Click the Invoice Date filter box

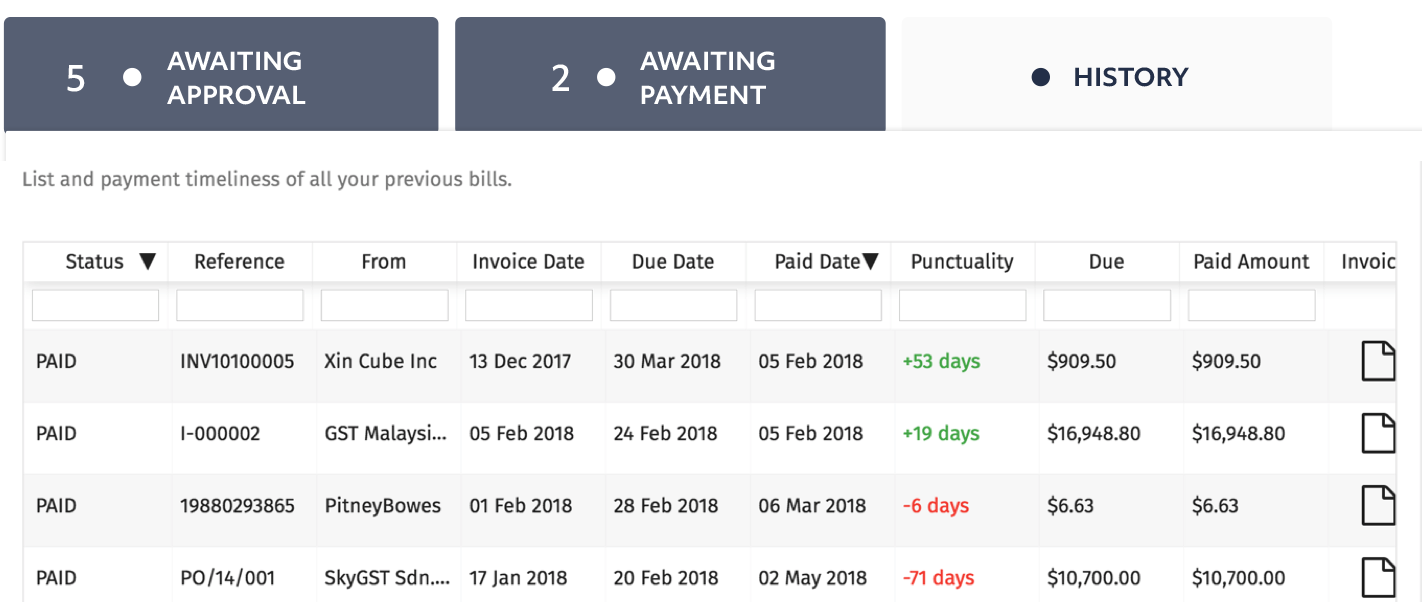point(529,305)
